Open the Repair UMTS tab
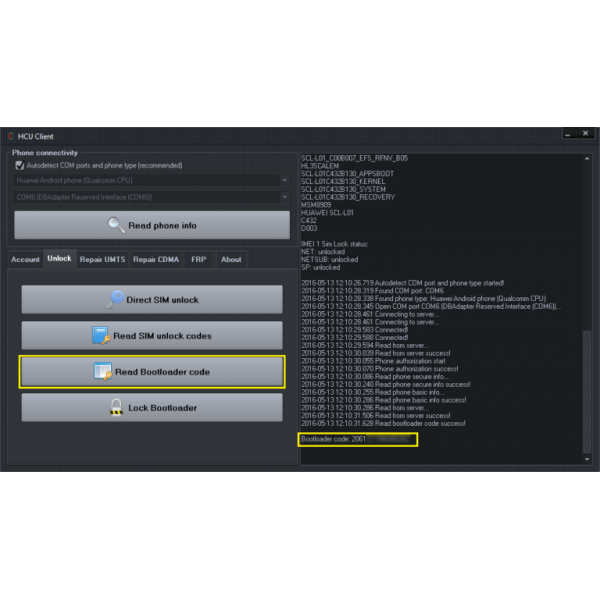 102,259
